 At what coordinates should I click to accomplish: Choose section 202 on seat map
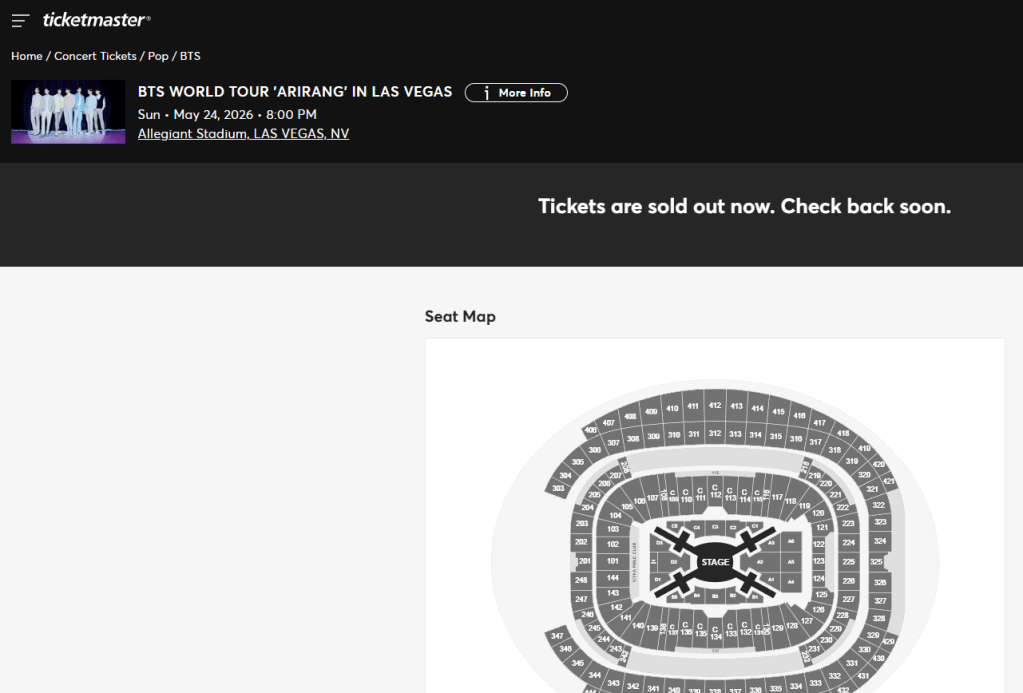pyautogui.click(x=582, y=542)
